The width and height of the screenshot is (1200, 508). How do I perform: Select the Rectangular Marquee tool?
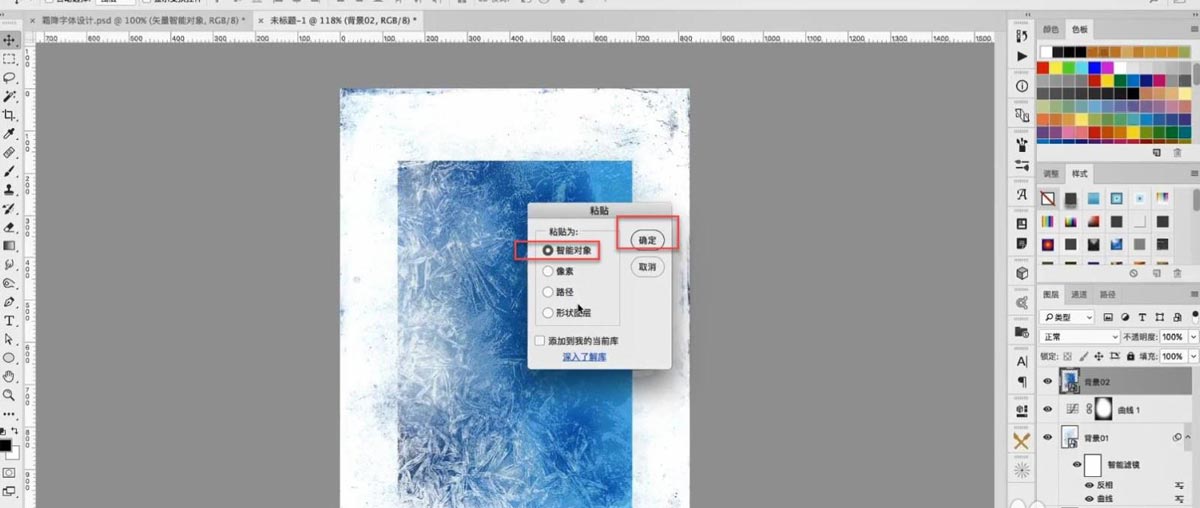point(9,59)
